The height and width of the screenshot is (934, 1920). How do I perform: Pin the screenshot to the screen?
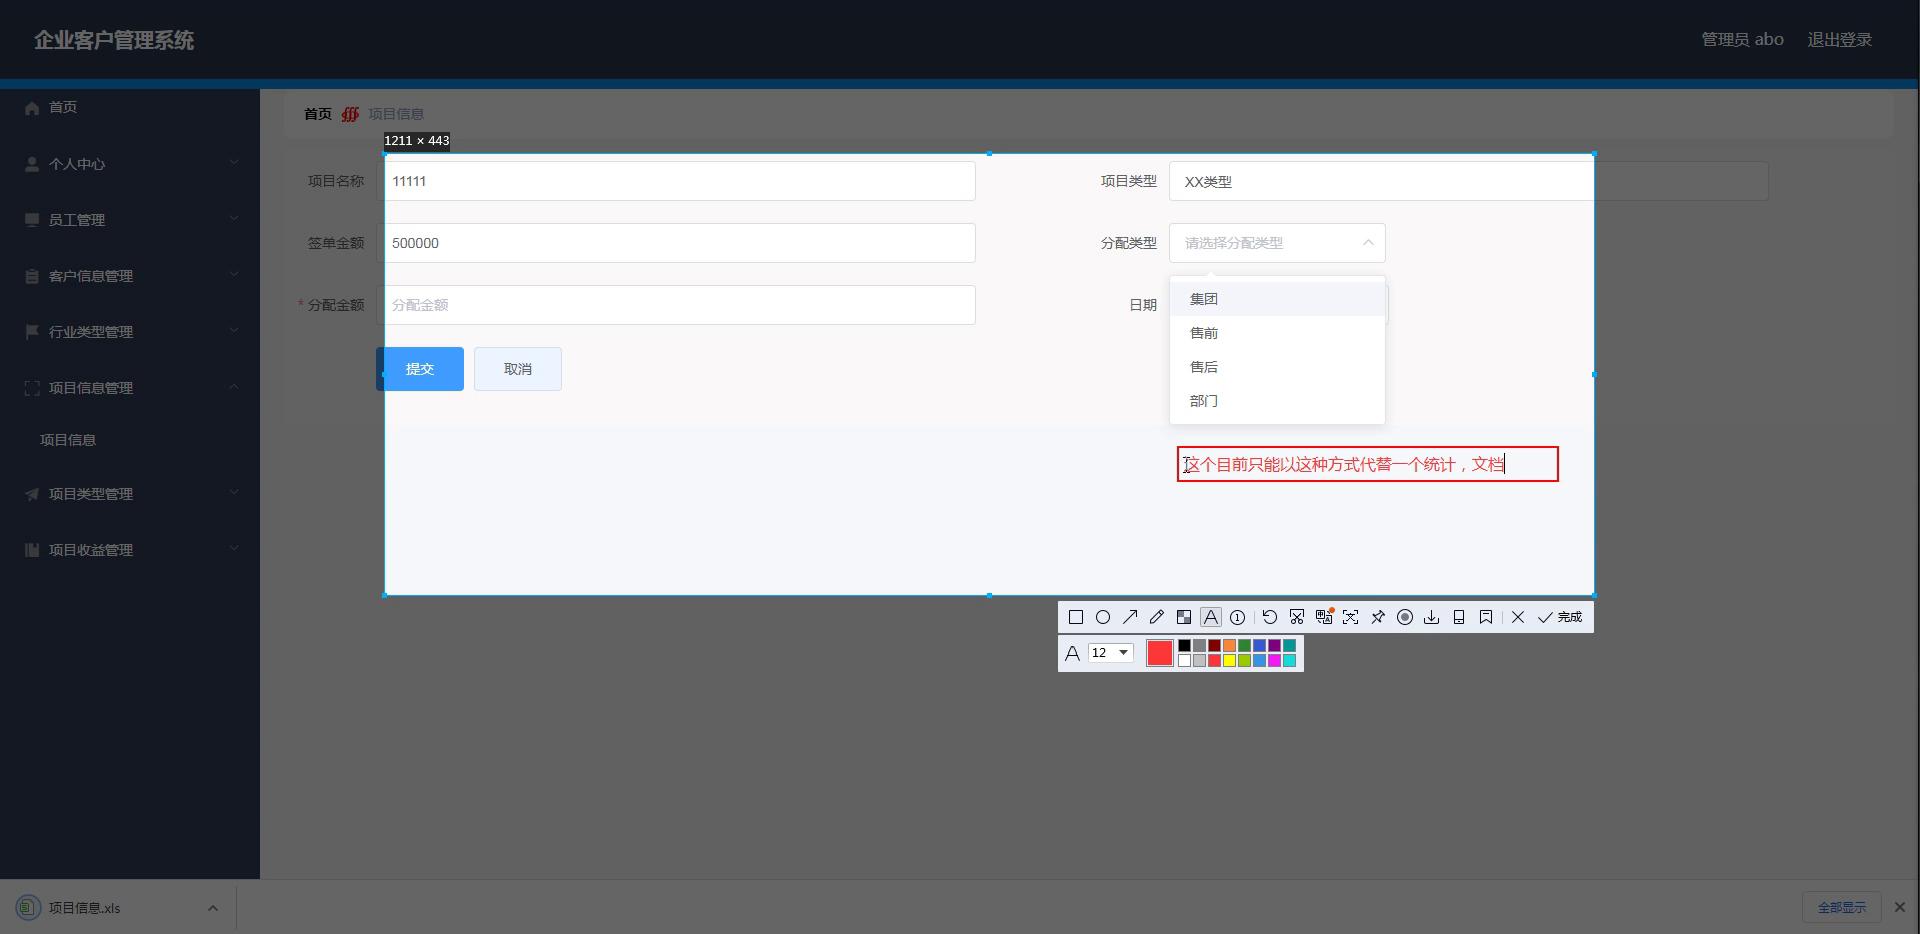tap(1378, 617)
